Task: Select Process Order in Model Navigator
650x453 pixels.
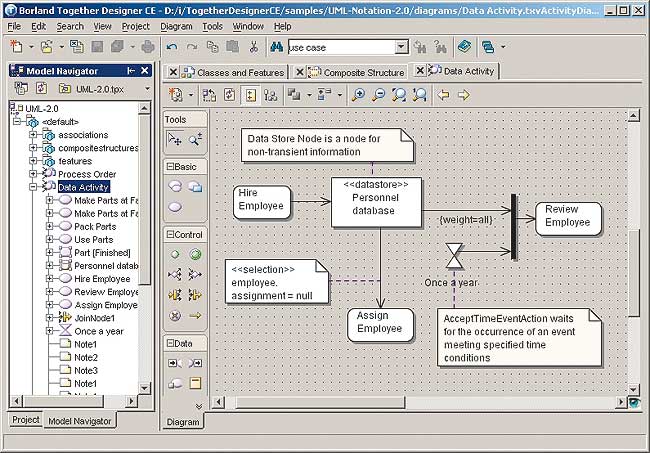Action: pyautogui.click(x=87, y=174)
